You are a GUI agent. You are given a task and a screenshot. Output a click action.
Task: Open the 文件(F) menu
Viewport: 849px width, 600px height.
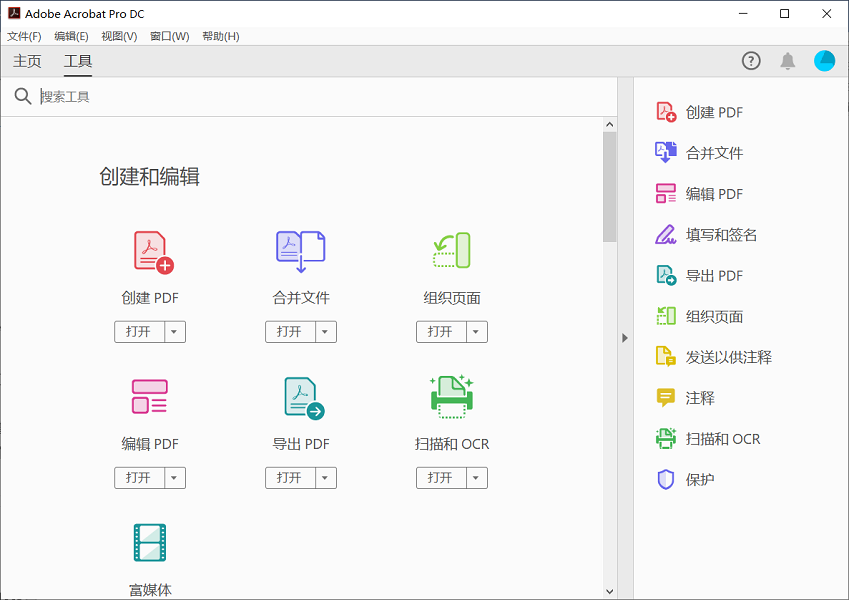click(x=24, y=36)
